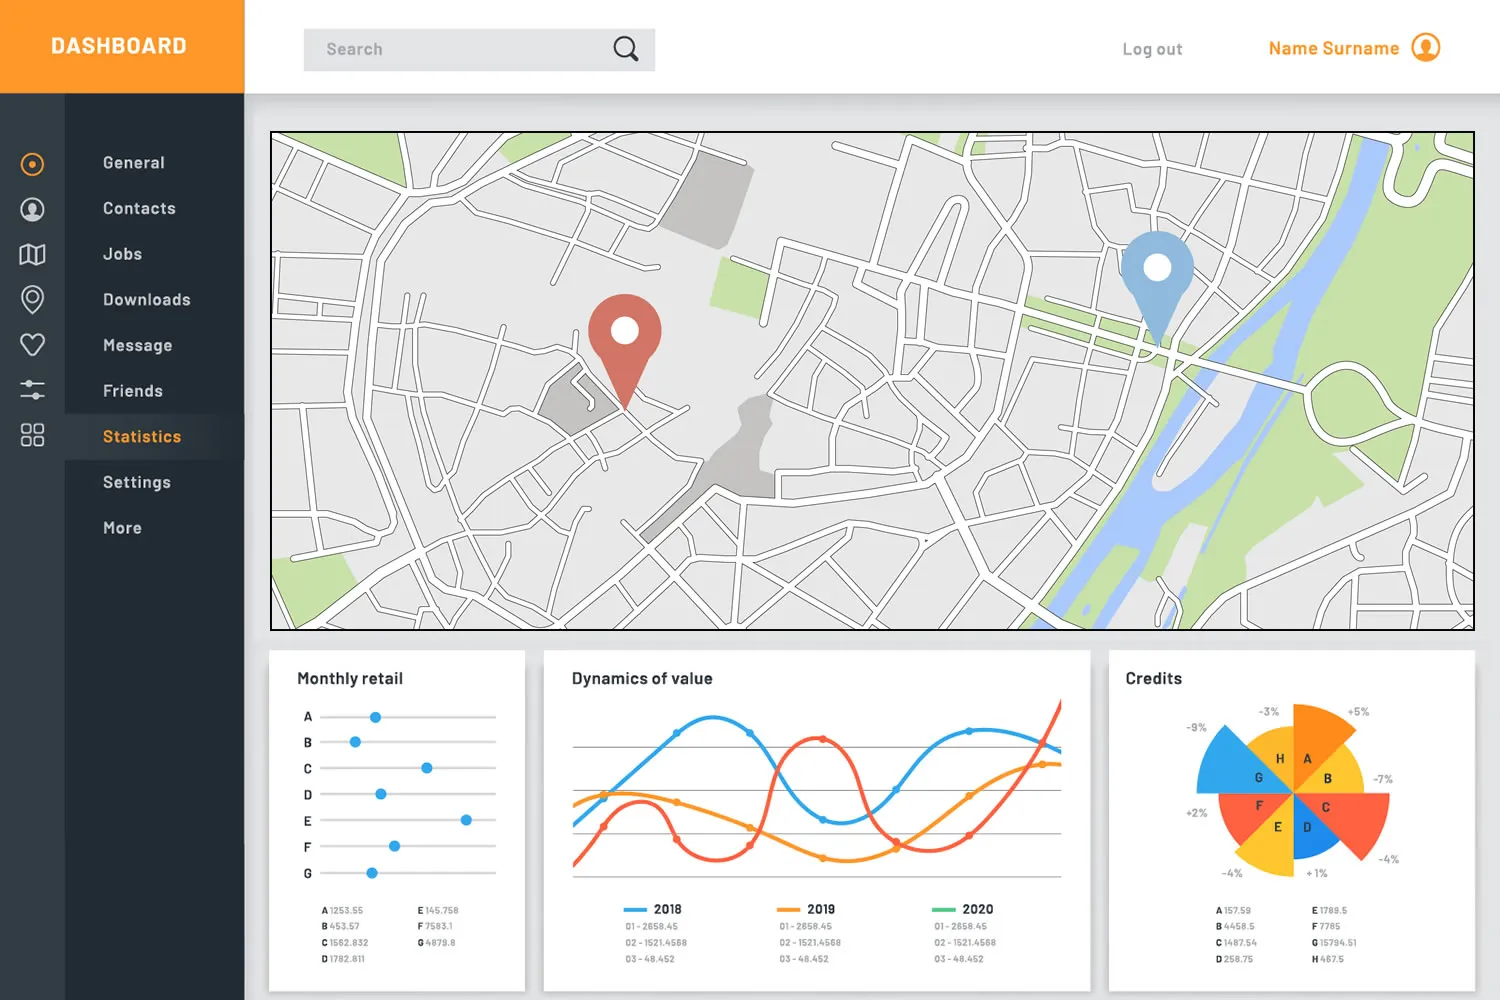Screen dimensions: 1500x1000
Task: Go to the Statistics section
Action: [x=142, y=437]
